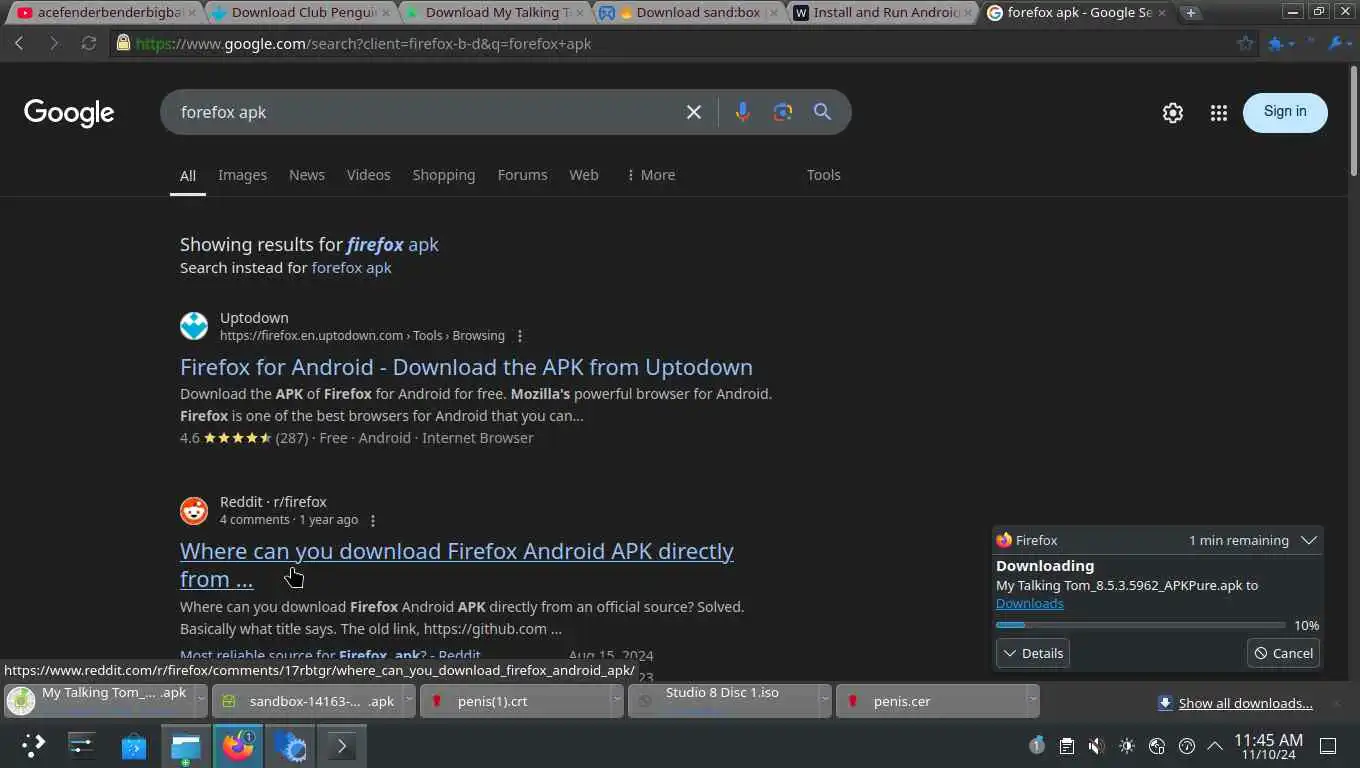Open the Reddit Firefox Android APK result
The width and height of the screenshot is (1360, 768).
pyautogui.click(x=457, y=565)
